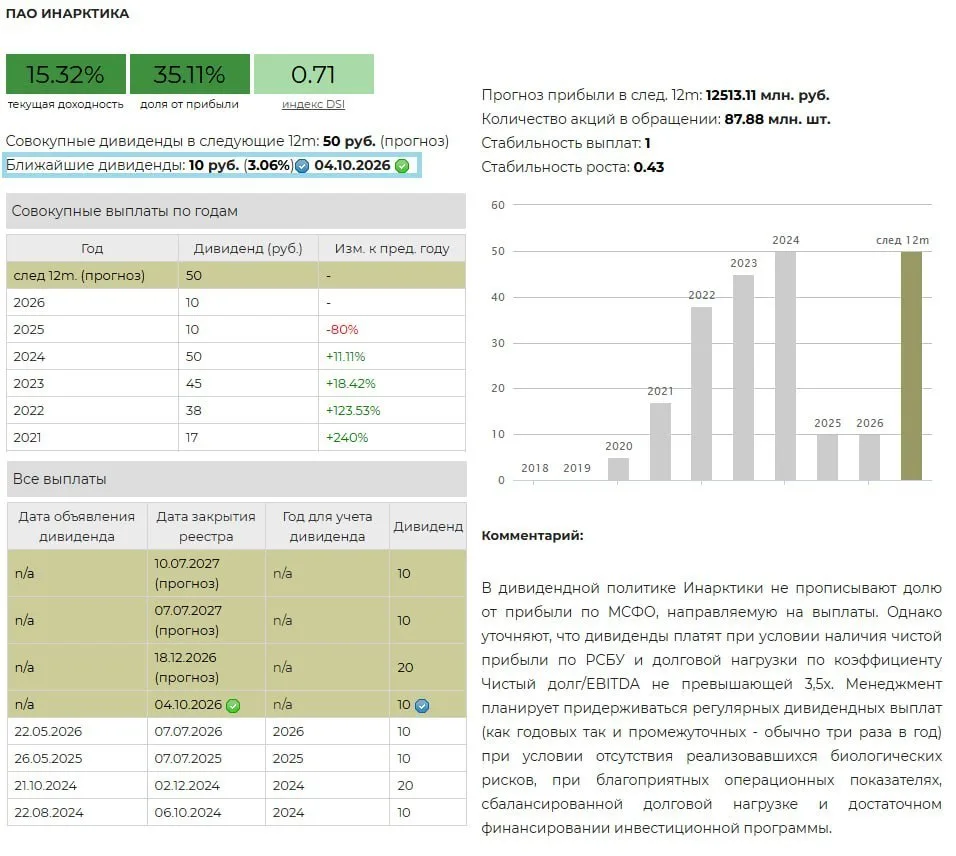The image size is (956, 856).
Task: Click the Совокупные выплаты по годам header
Action: 236,211
